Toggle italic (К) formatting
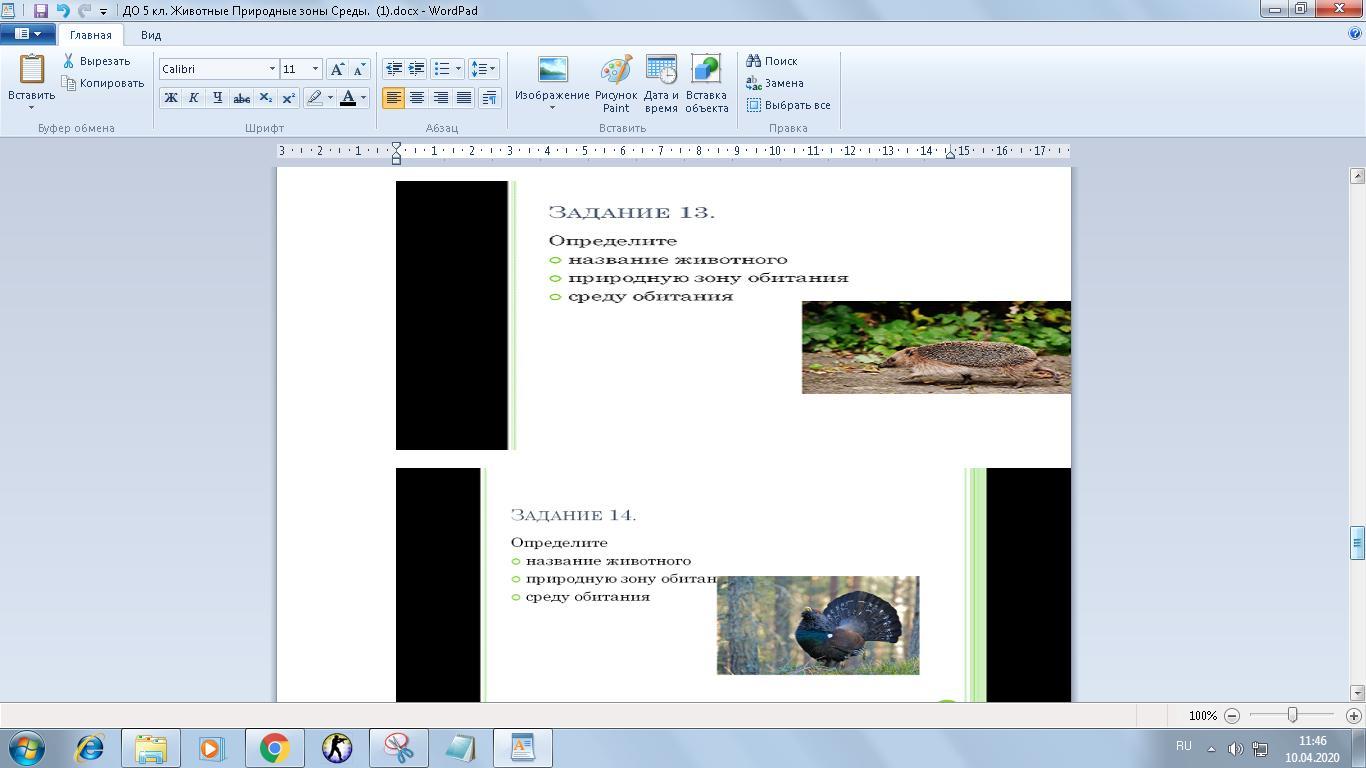The width and height of the screenshot is (1366, 768). click(x=193, y=98)
